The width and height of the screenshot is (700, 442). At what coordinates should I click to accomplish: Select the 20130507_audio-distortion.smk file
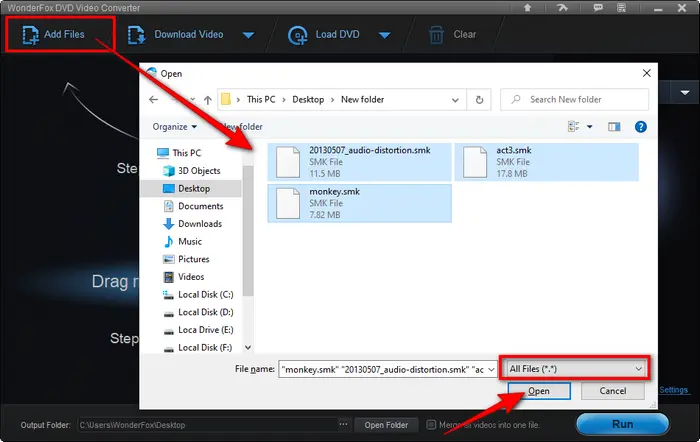[359, 162]
